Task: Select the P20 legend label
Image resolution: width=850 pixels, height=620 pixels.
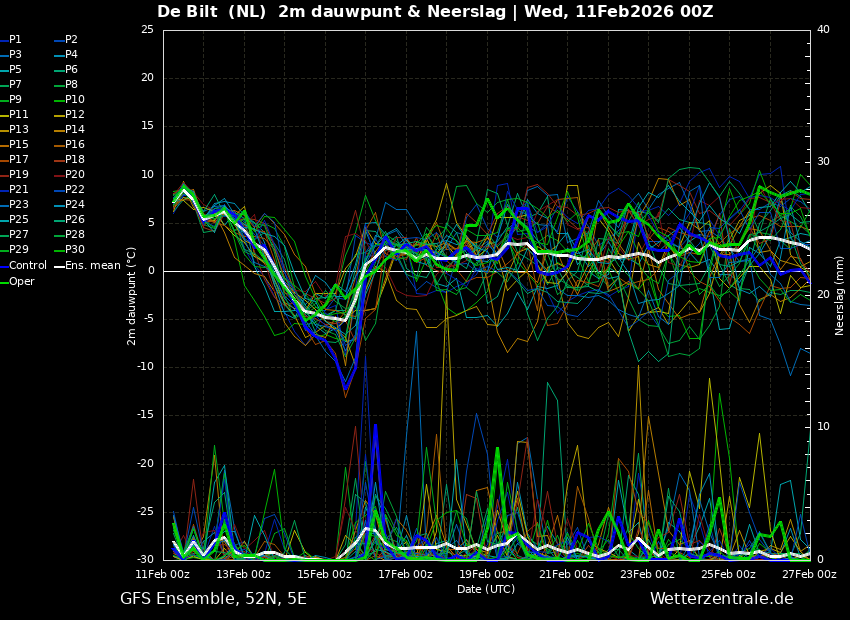Action: [75, 175]
